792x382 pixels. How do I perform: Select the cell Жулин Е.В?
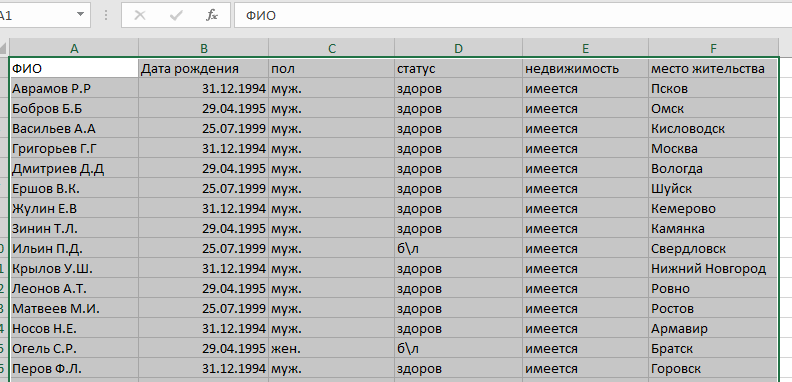(74, 208)
